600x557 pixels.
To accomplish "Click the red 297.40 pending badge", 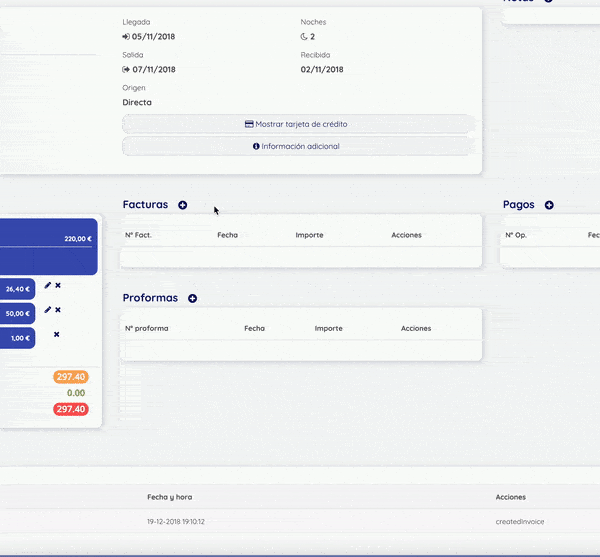I will point(71,409).
